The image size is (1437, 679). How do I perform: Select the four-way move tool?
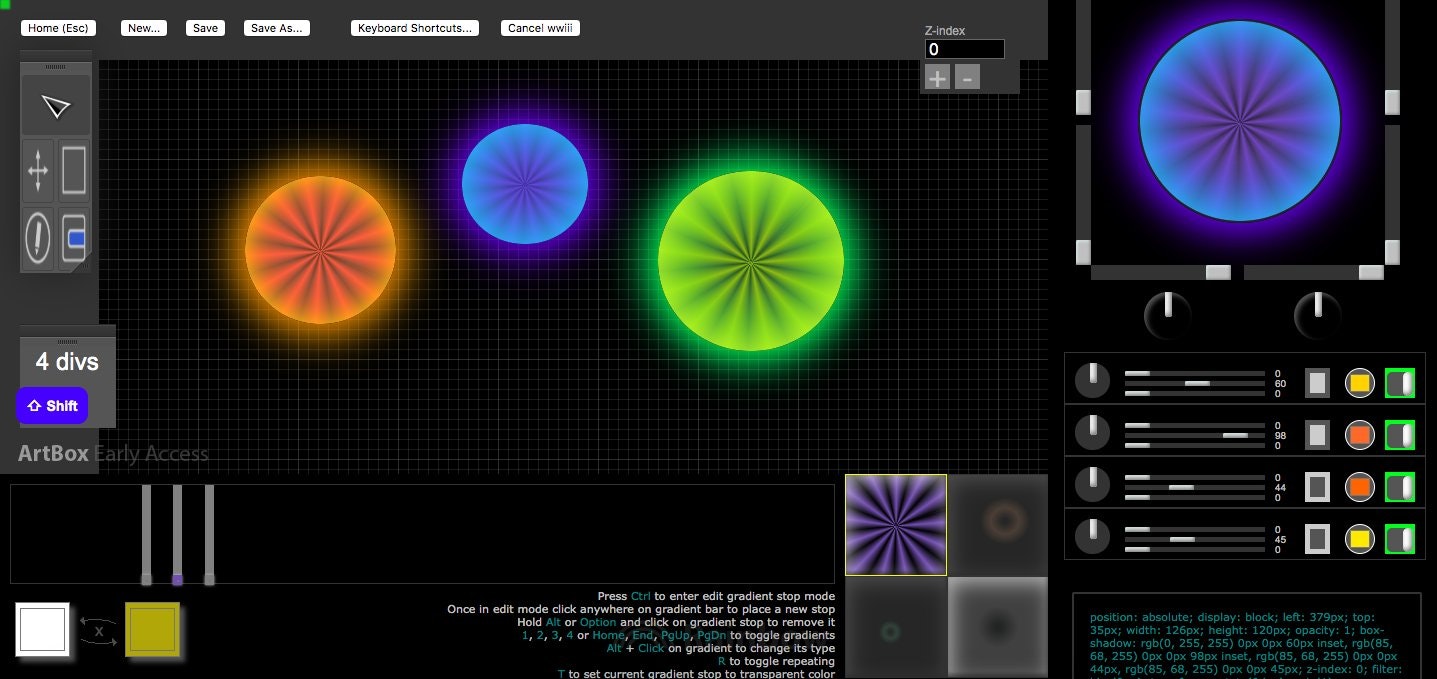point(38,171)
